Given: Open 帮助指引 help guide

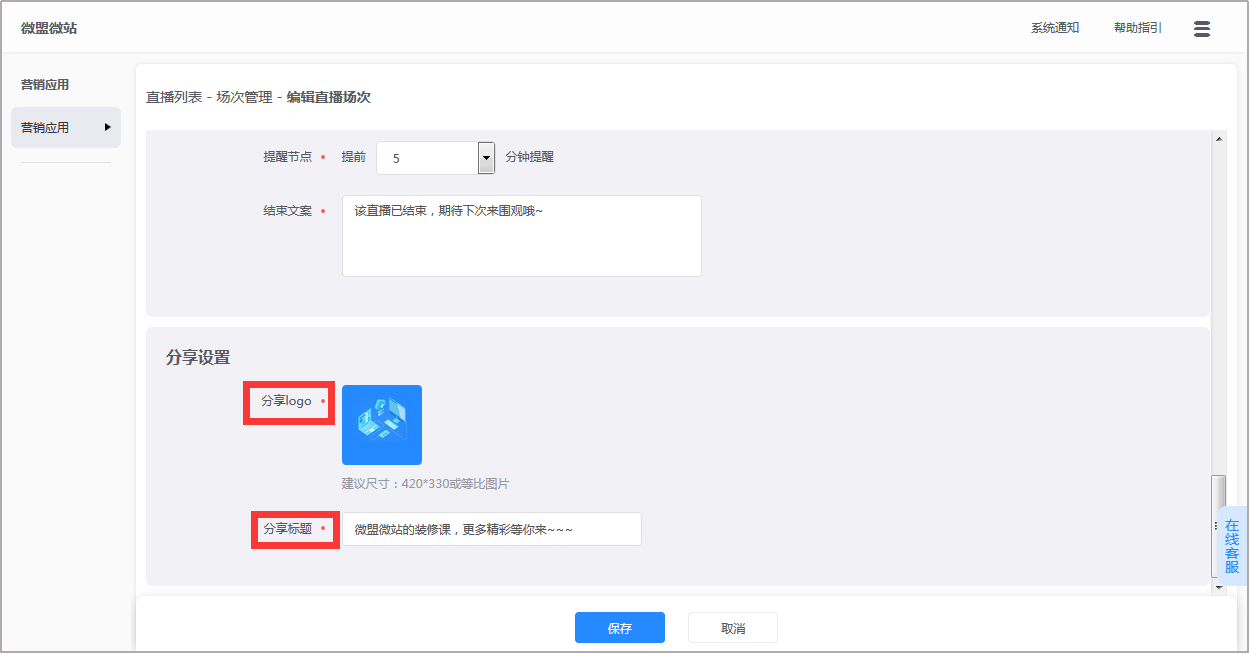Looking at the screenshot, I should click(x=1137, y=28).
